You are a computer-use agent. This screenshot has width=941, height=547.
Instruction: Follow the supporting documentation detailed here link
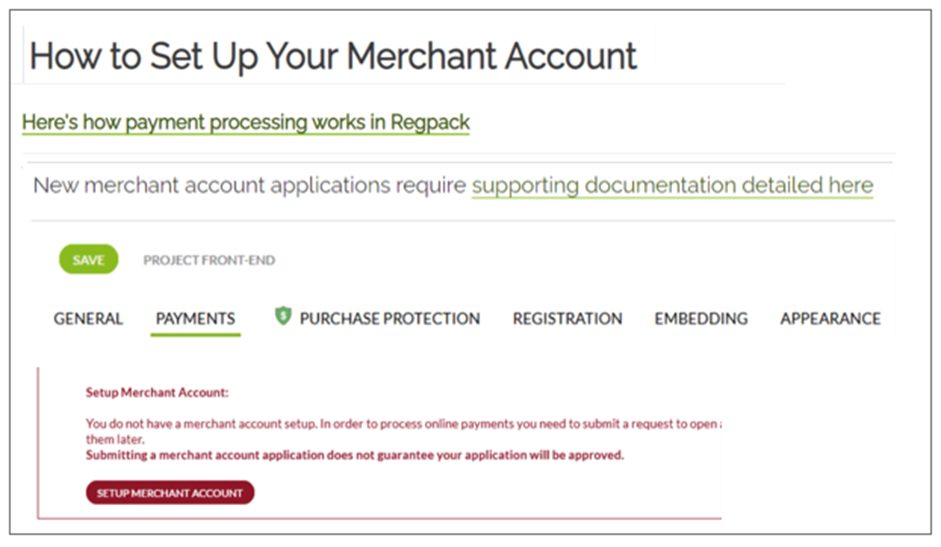(672, 186)
